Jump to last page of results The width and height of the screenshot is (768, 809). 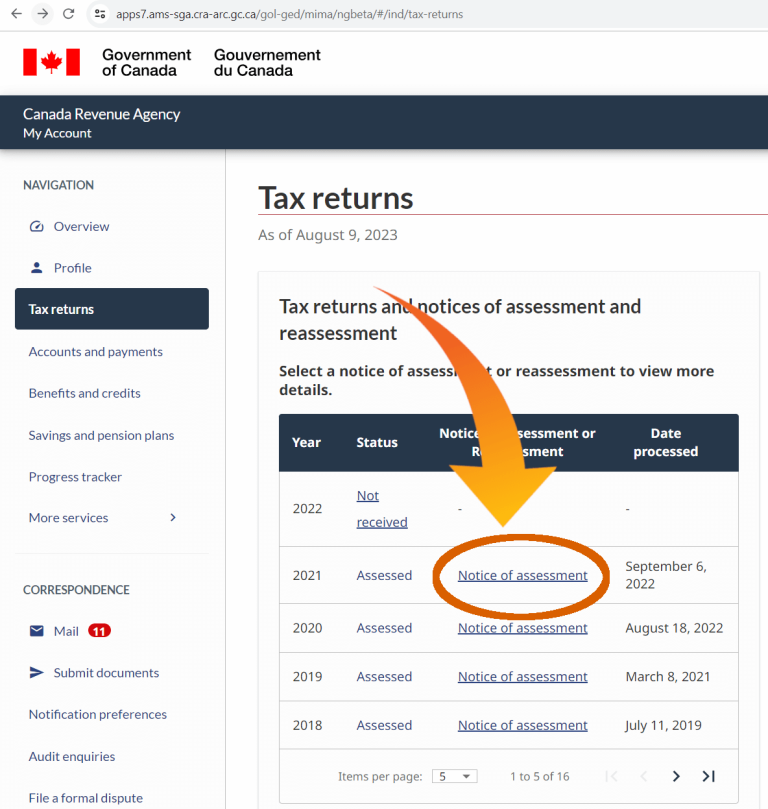pyautogui.click(x=709, y=776)
